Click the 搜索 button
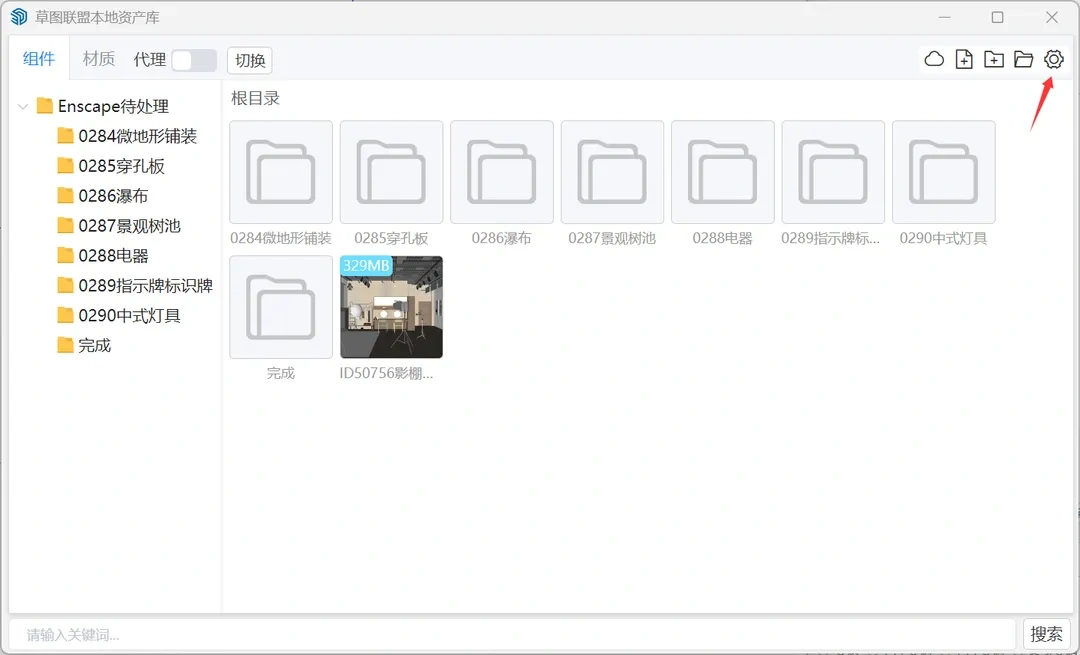Screen dimensions: 1080x655 click(1047, 634)
